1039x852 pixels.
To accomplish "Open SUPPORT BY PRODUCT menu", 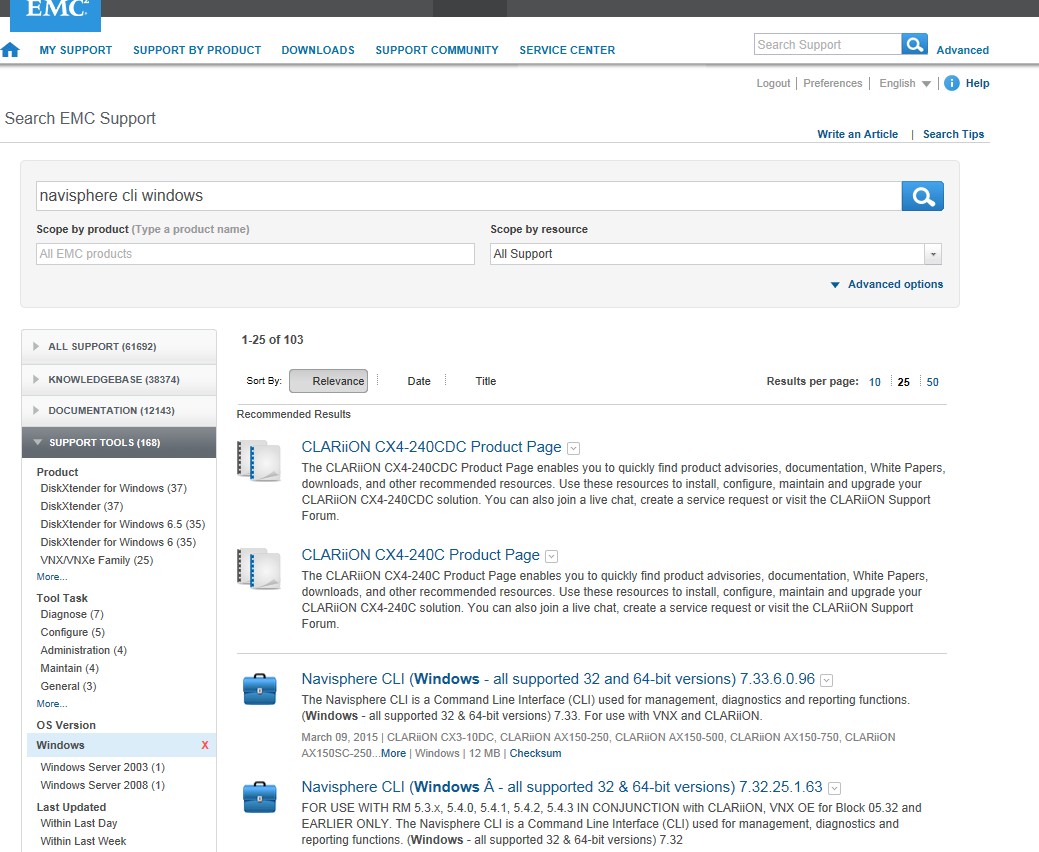I will [x=197, y=50].
